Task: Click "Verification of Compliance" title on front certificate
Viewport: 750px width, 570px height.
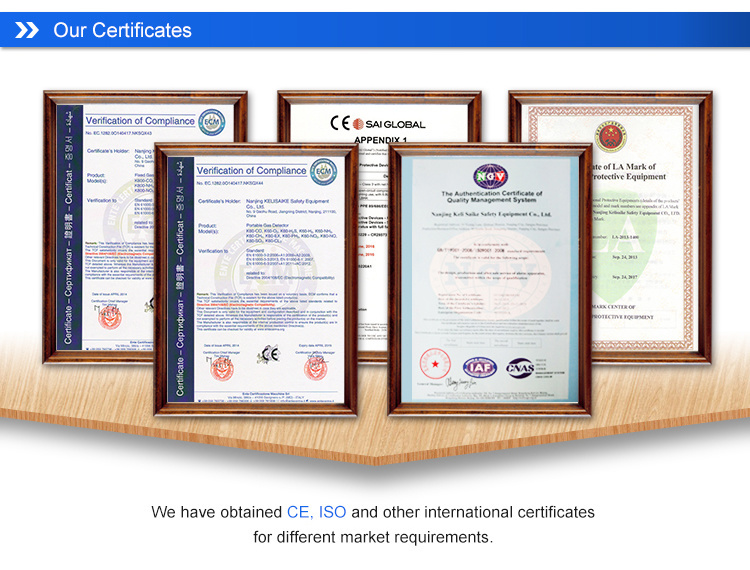Action: tap(251, 171)
